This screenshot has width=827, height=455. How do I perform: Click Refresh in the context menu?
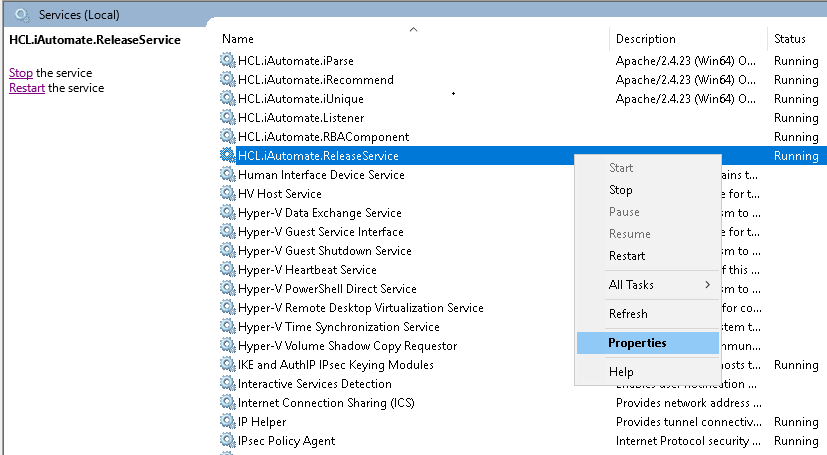[628, 314]
